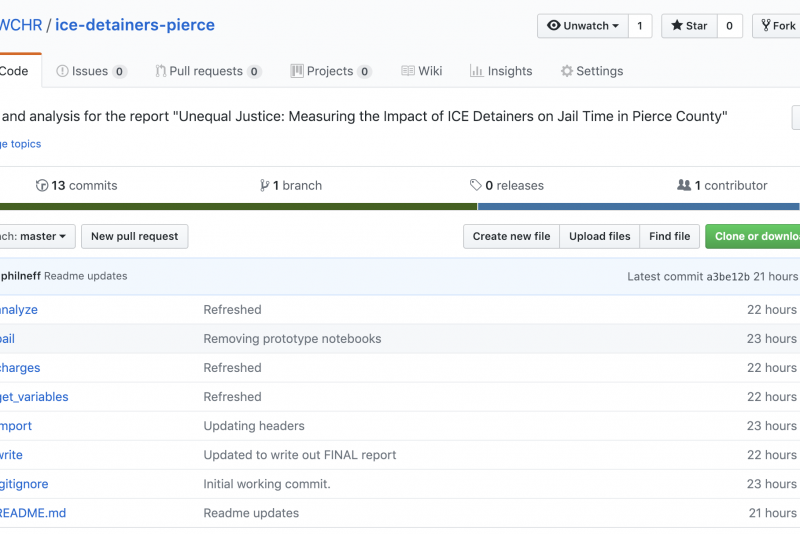Click the branch icon
The height and width of the screenshot is (534, 800).
(x=264, y=186)
